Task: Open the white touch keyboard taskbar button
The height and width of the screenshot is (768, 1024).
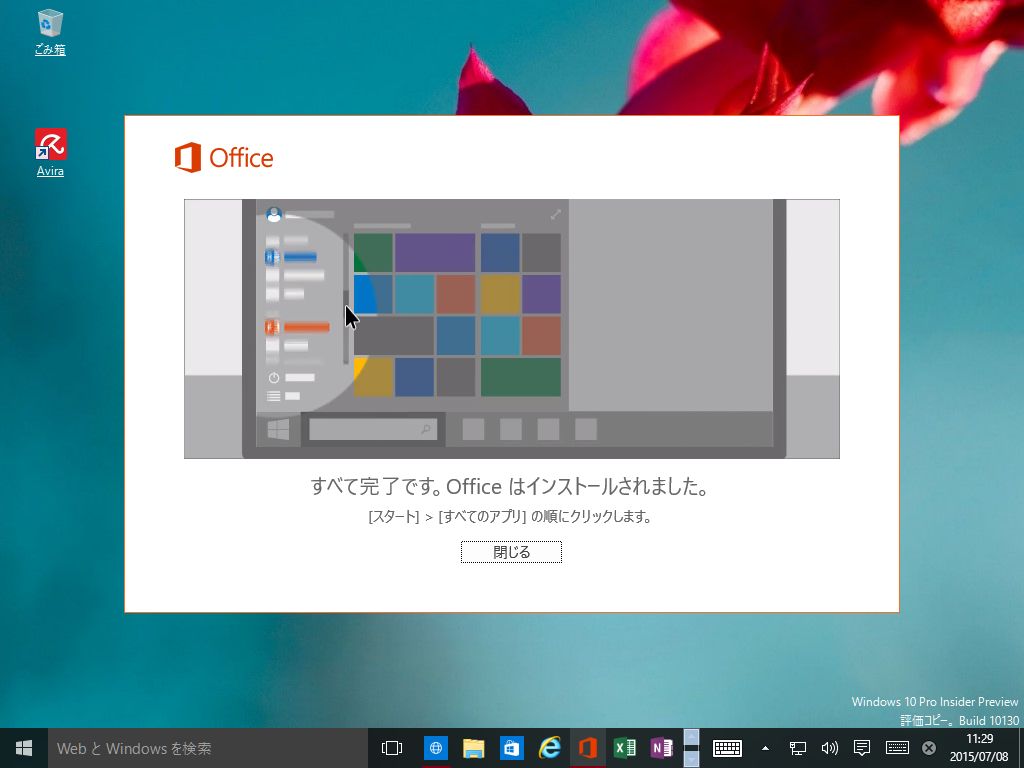Action: pos(727,748)
